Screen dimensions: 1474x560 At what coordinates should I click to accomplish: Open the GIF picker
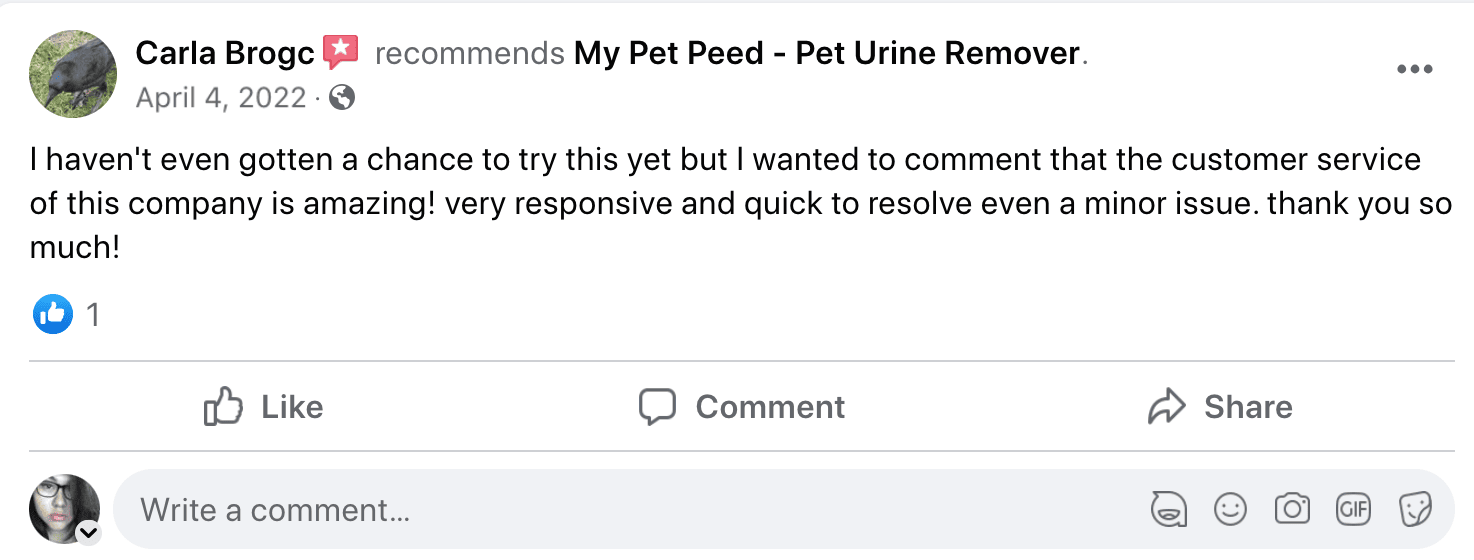pyautogui.click(x=1354, y=510)
